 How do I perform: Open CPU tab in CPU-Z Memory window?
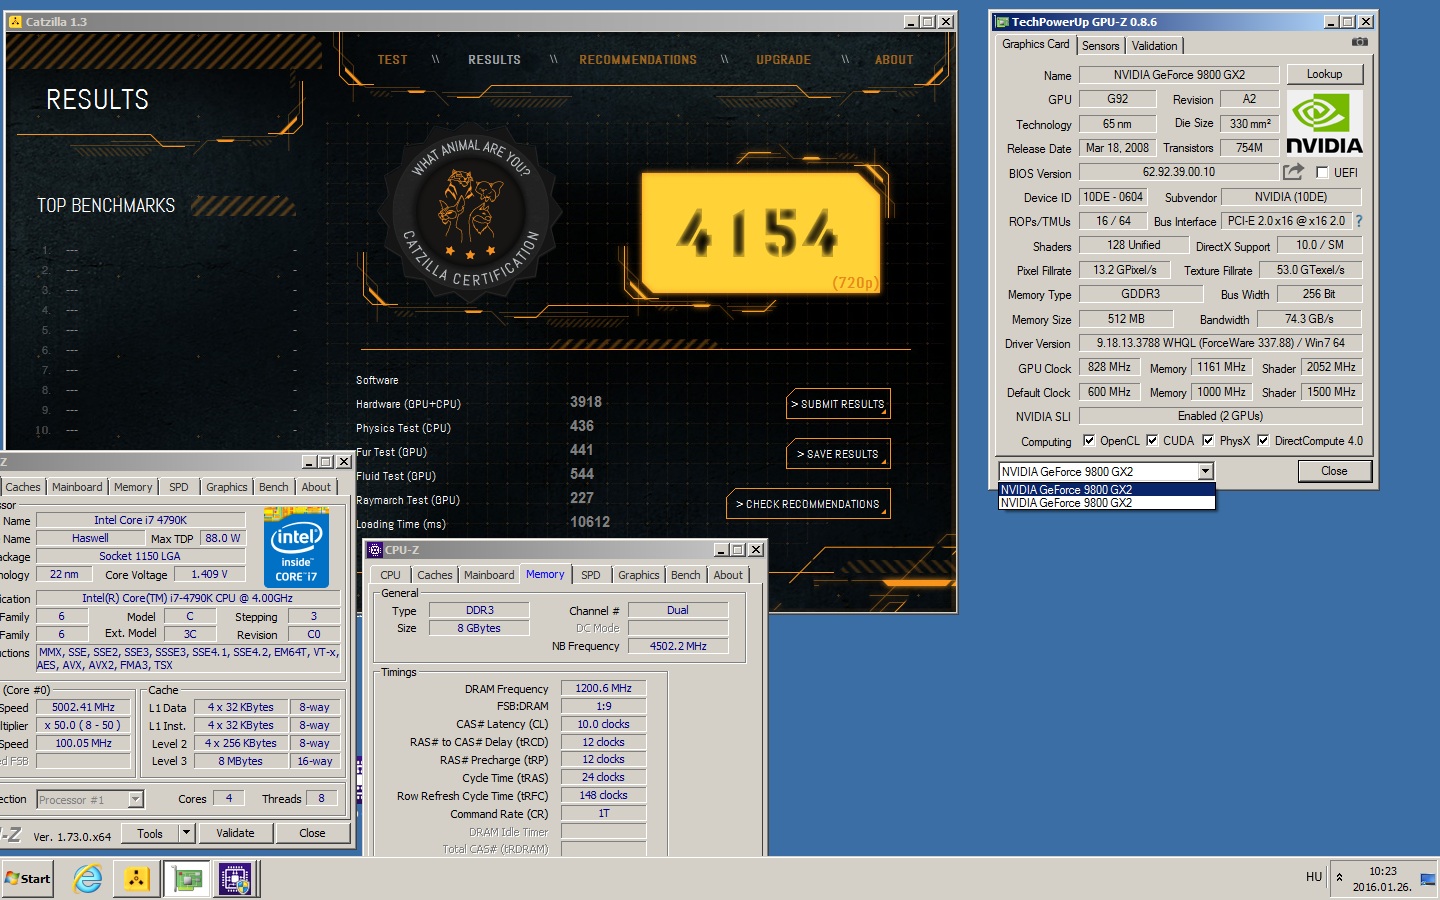390,575
